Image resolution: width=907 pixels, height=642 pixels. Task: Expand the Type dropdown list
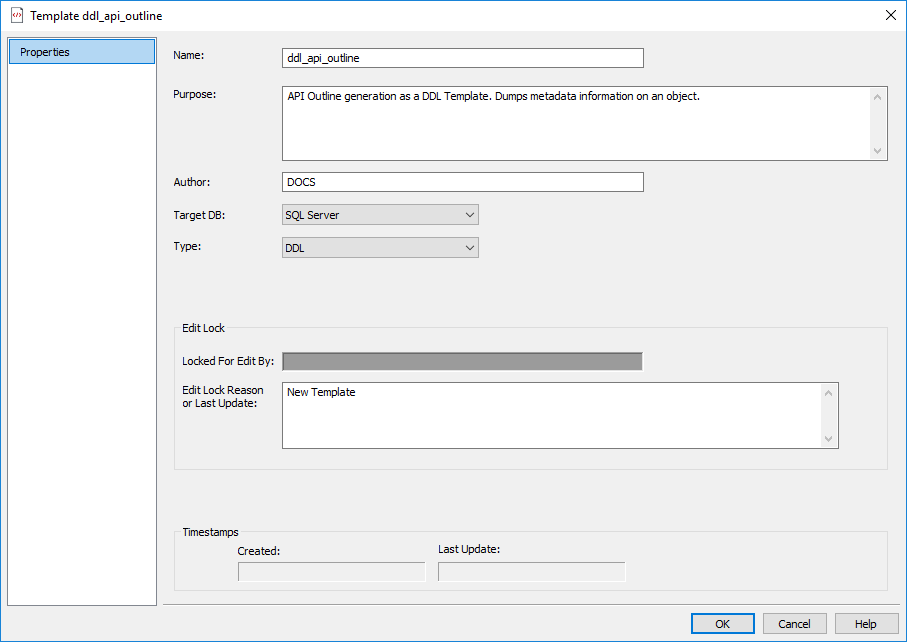(381, 248)
